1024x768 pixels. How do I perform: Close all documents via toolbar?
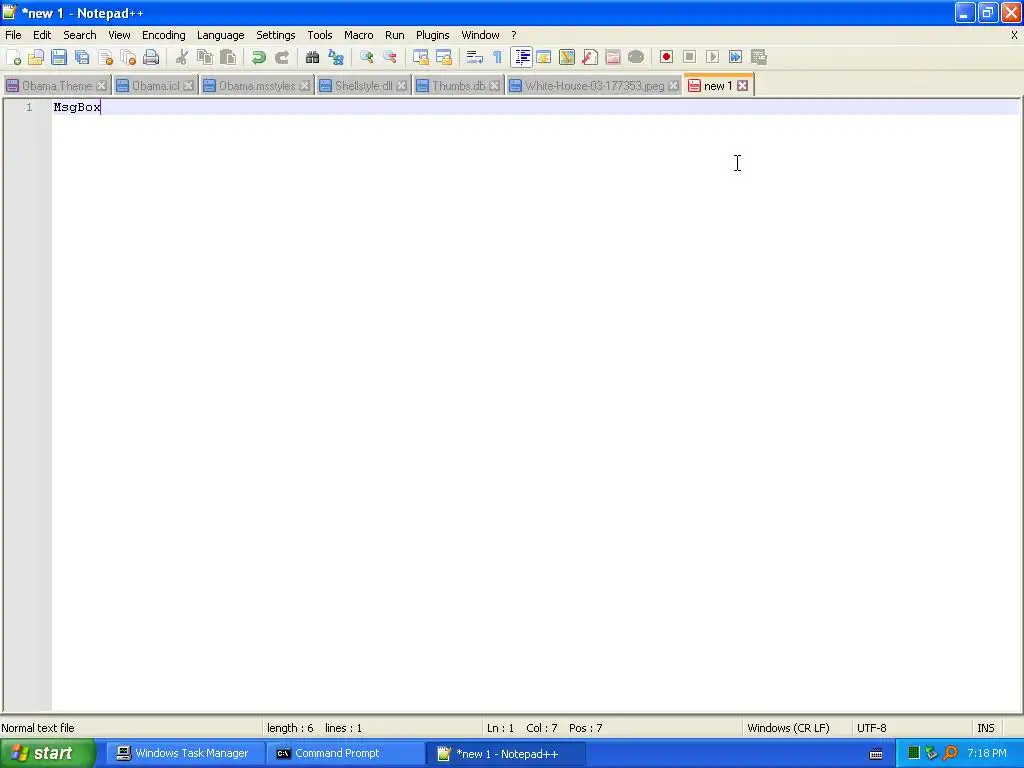pyautogui.click(x=128, y=57)
